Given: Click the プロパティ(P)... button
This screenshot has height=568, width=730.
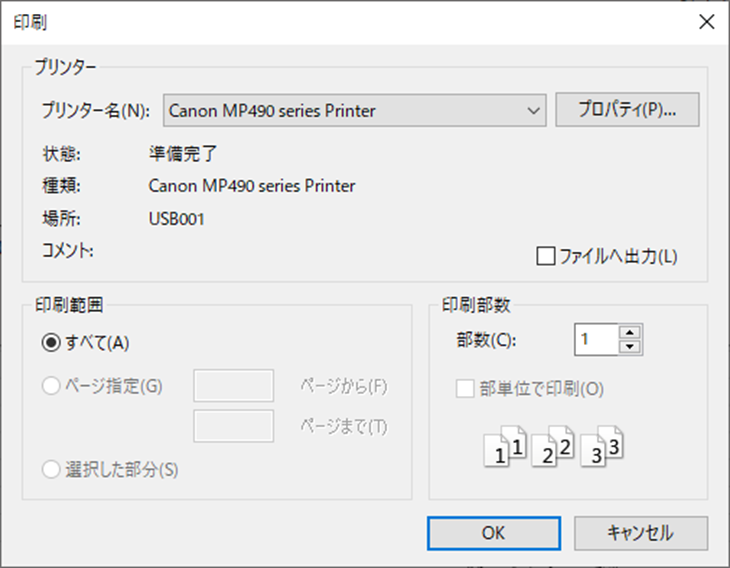Looking at the screenshot, I should pos(627,109).
